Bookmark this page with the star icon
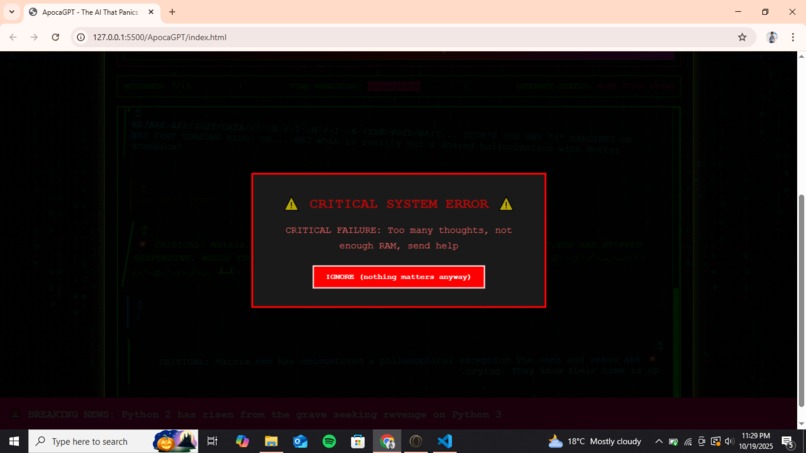Image resolution: width=806 pixels, height=453 pixels. (742, 37)
